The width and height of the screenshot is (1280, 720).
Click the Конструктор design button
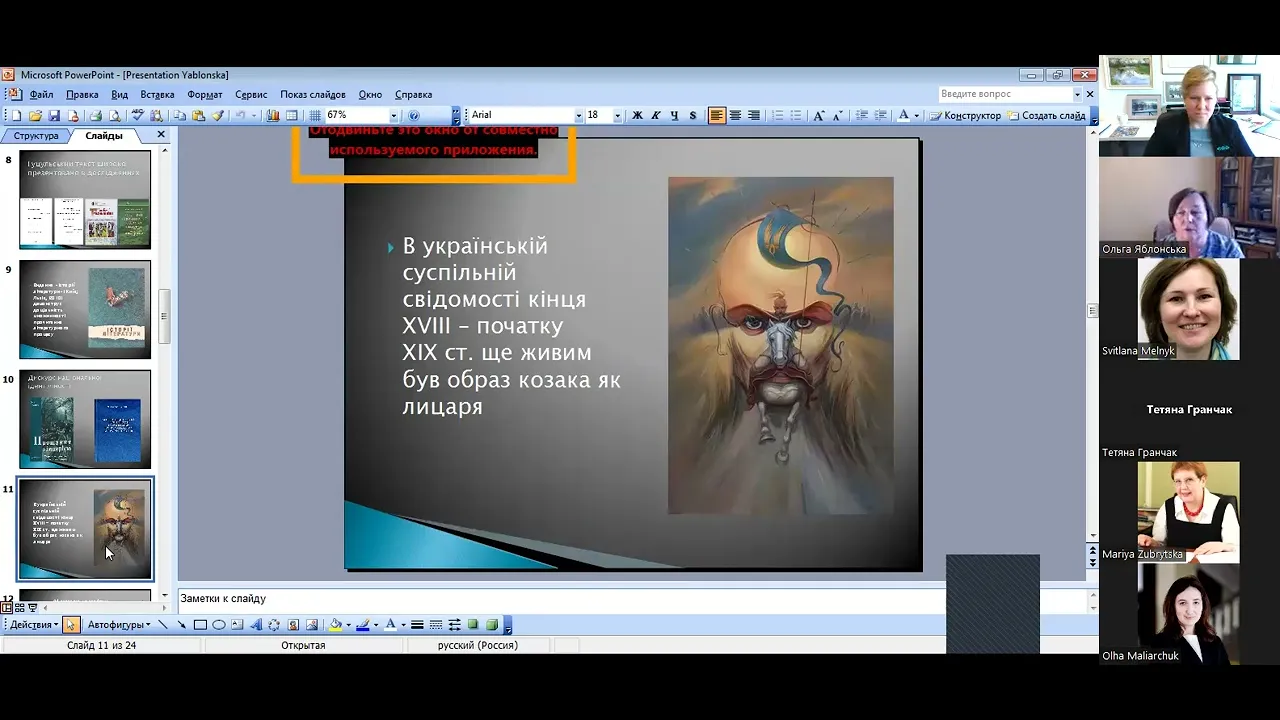965,116
